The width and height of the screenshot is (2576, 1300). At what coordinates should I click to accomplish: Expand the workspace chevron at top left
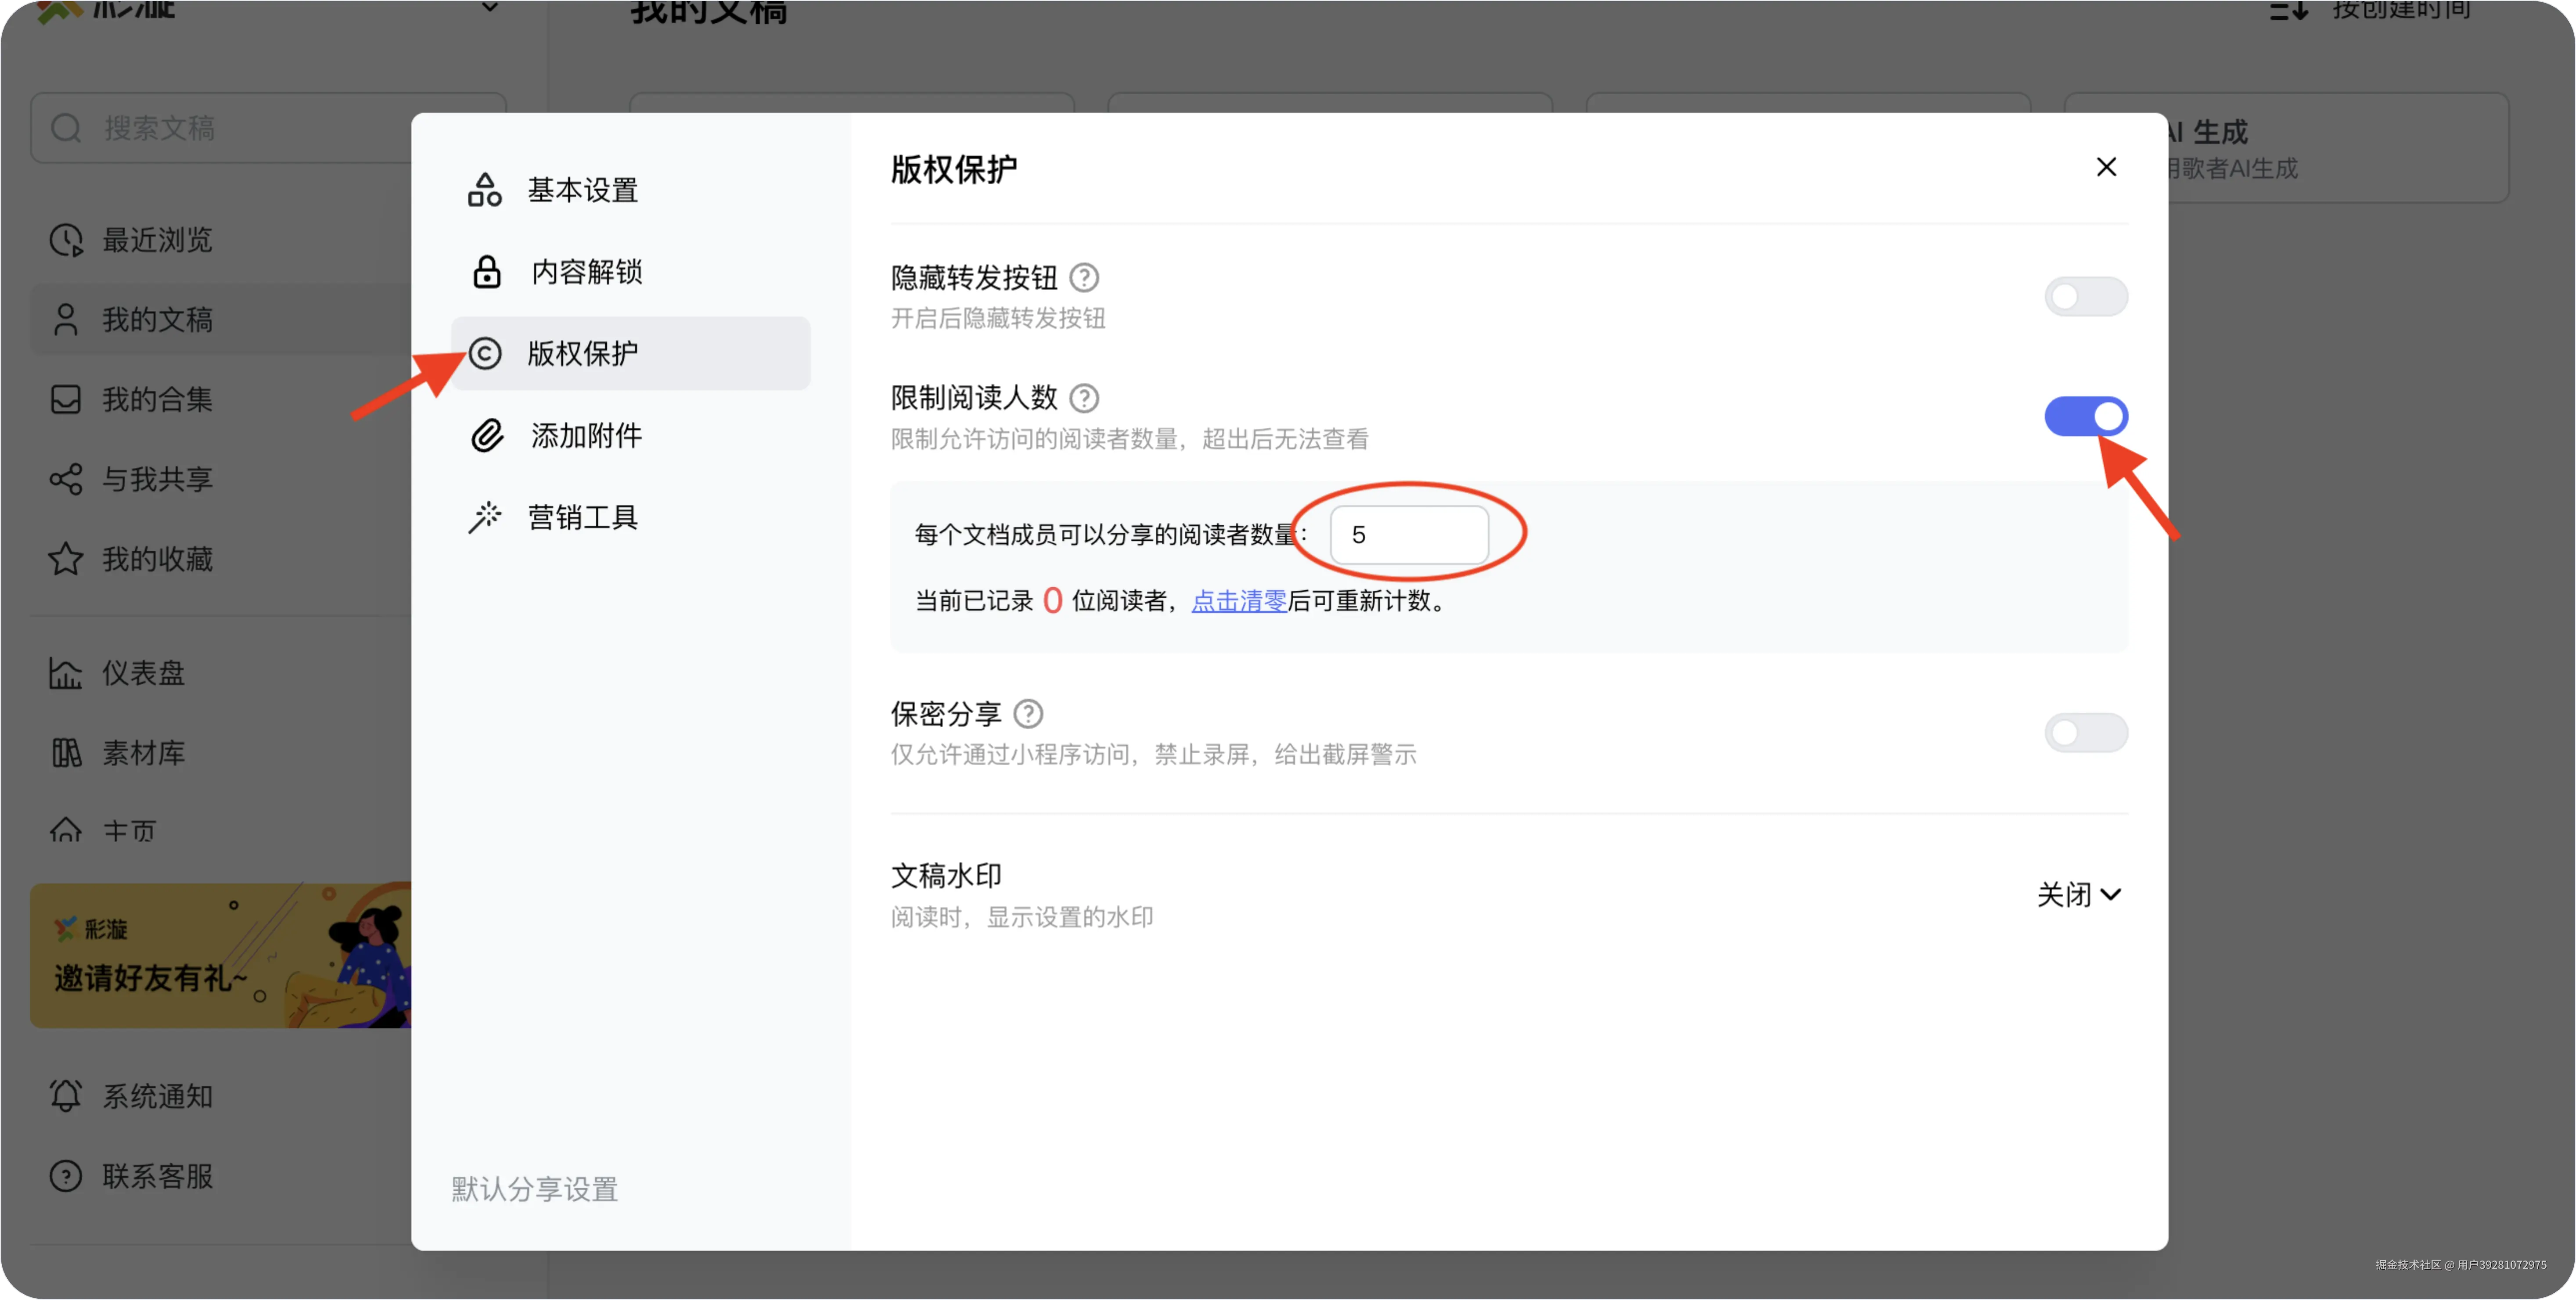click(x=490, y=8)
